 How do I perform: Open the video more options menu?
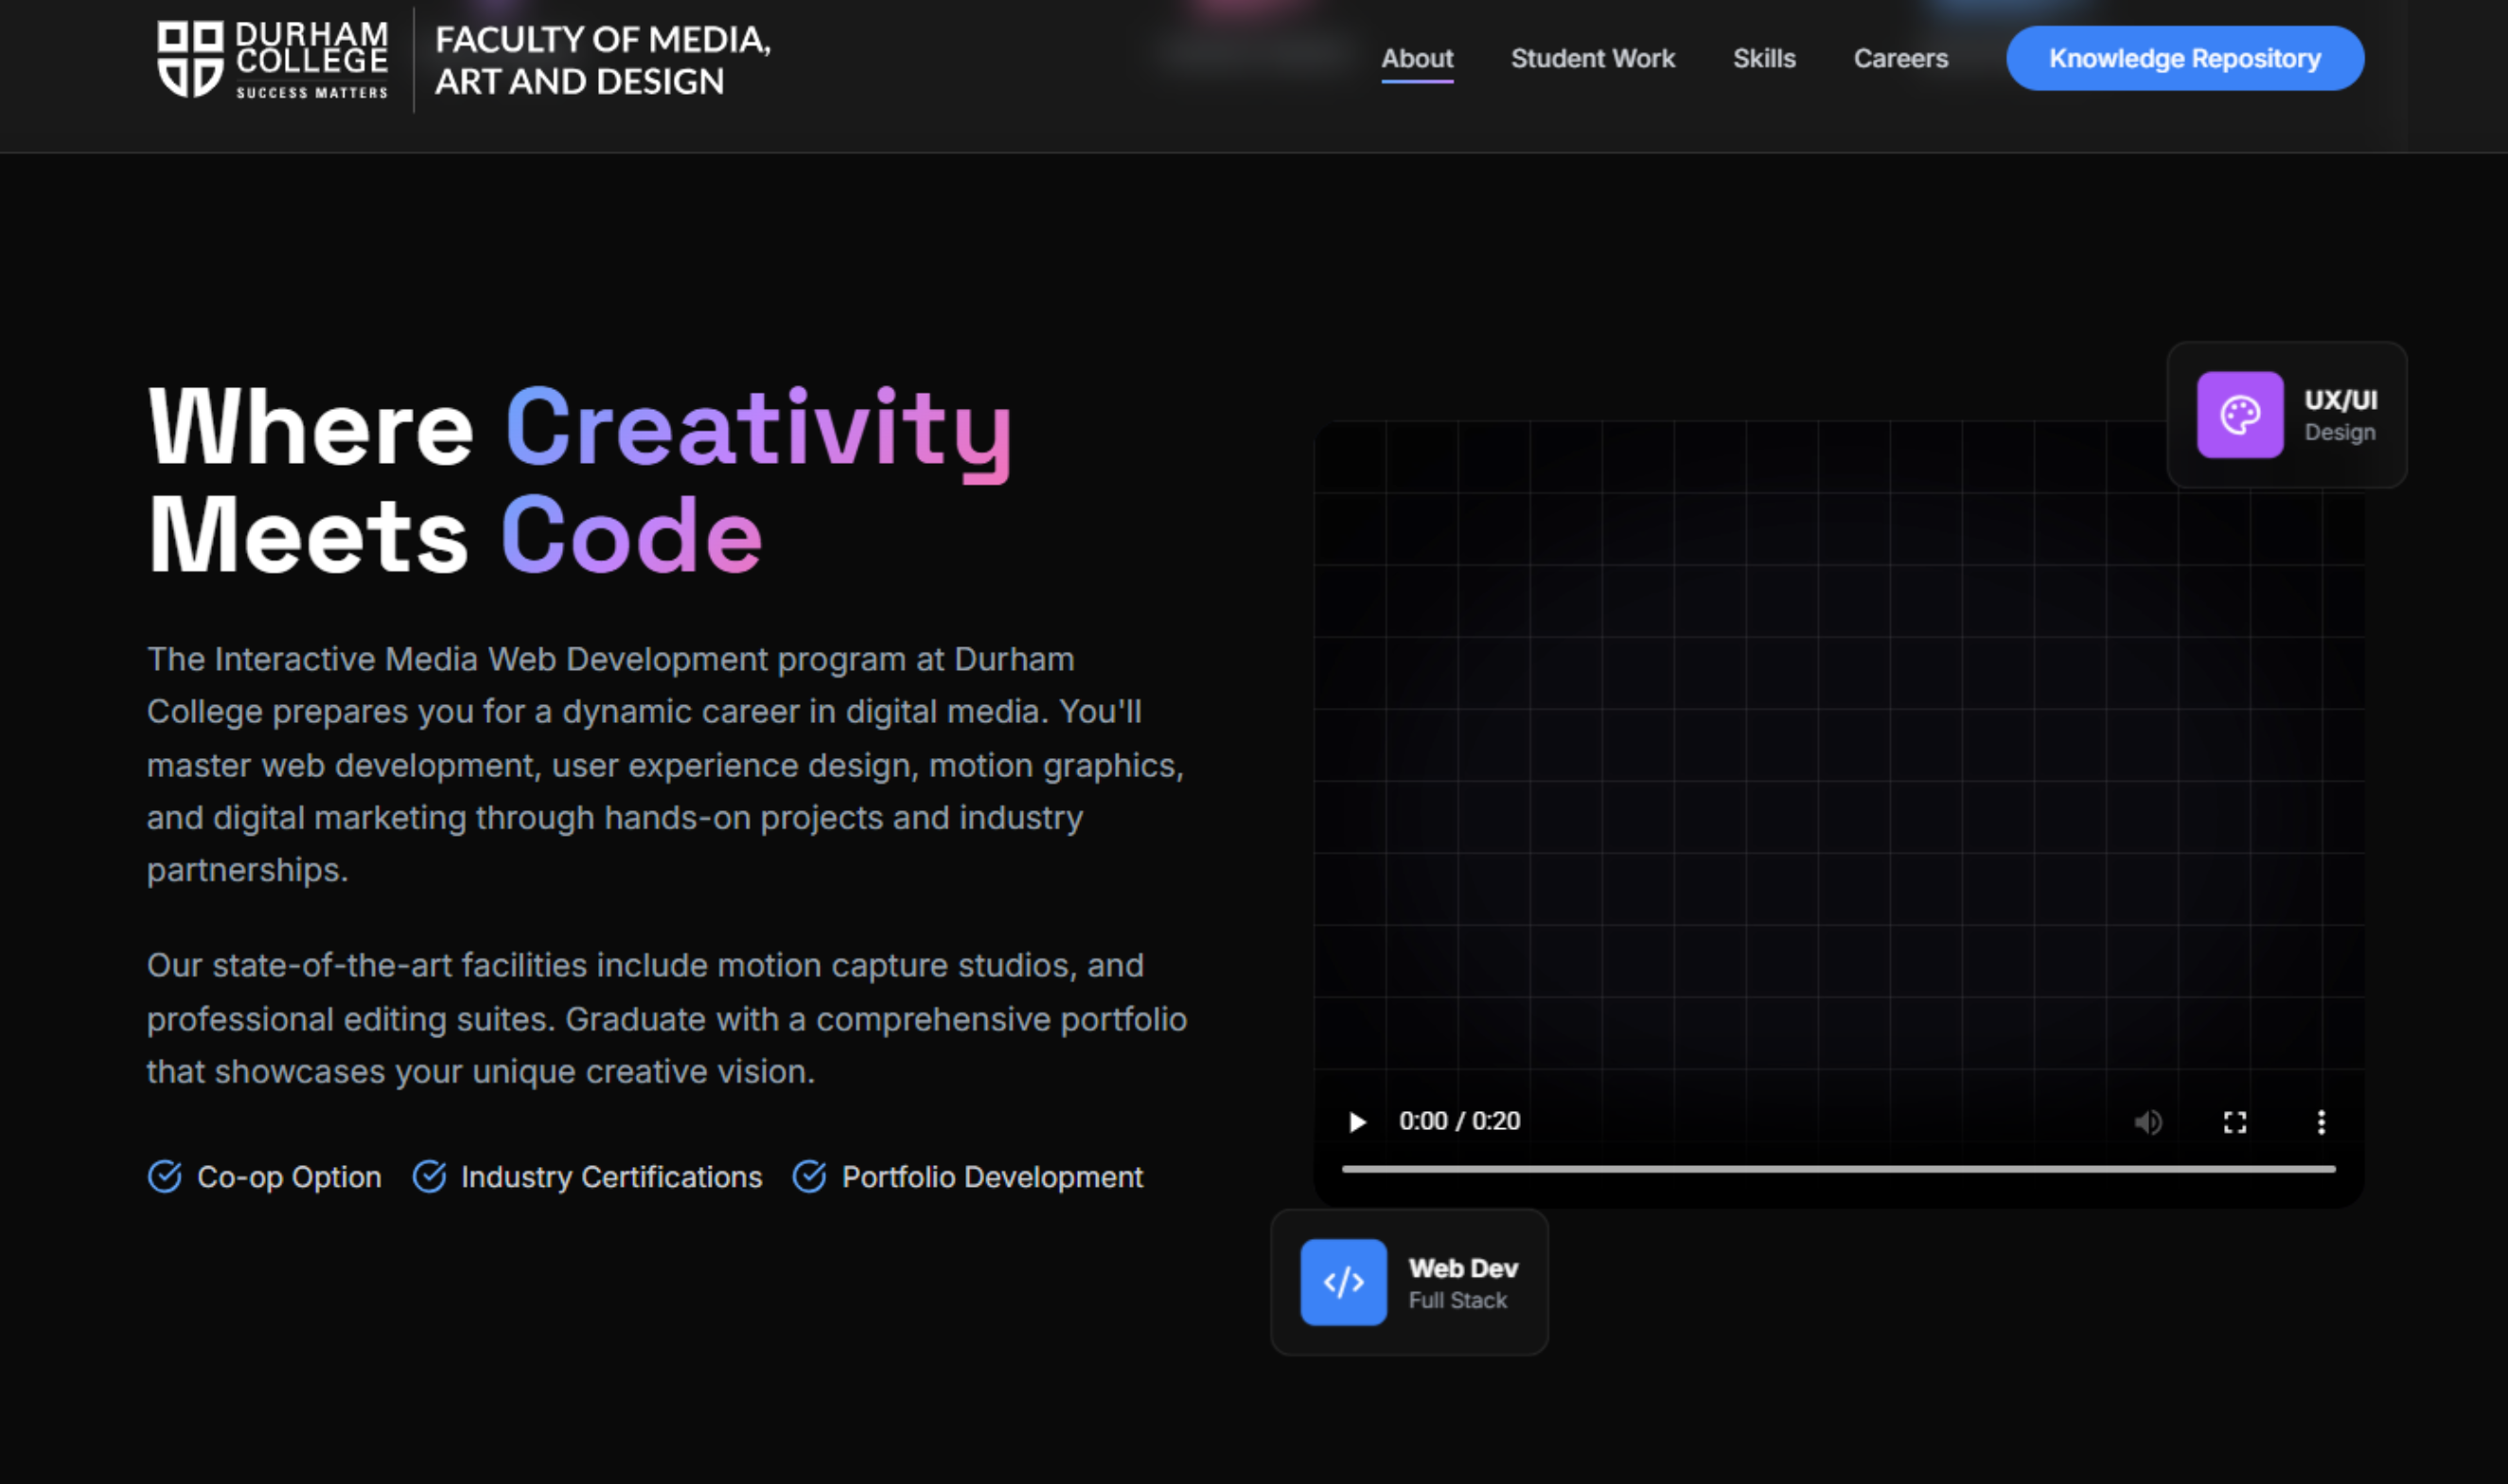click(x=2321, y=1122)
